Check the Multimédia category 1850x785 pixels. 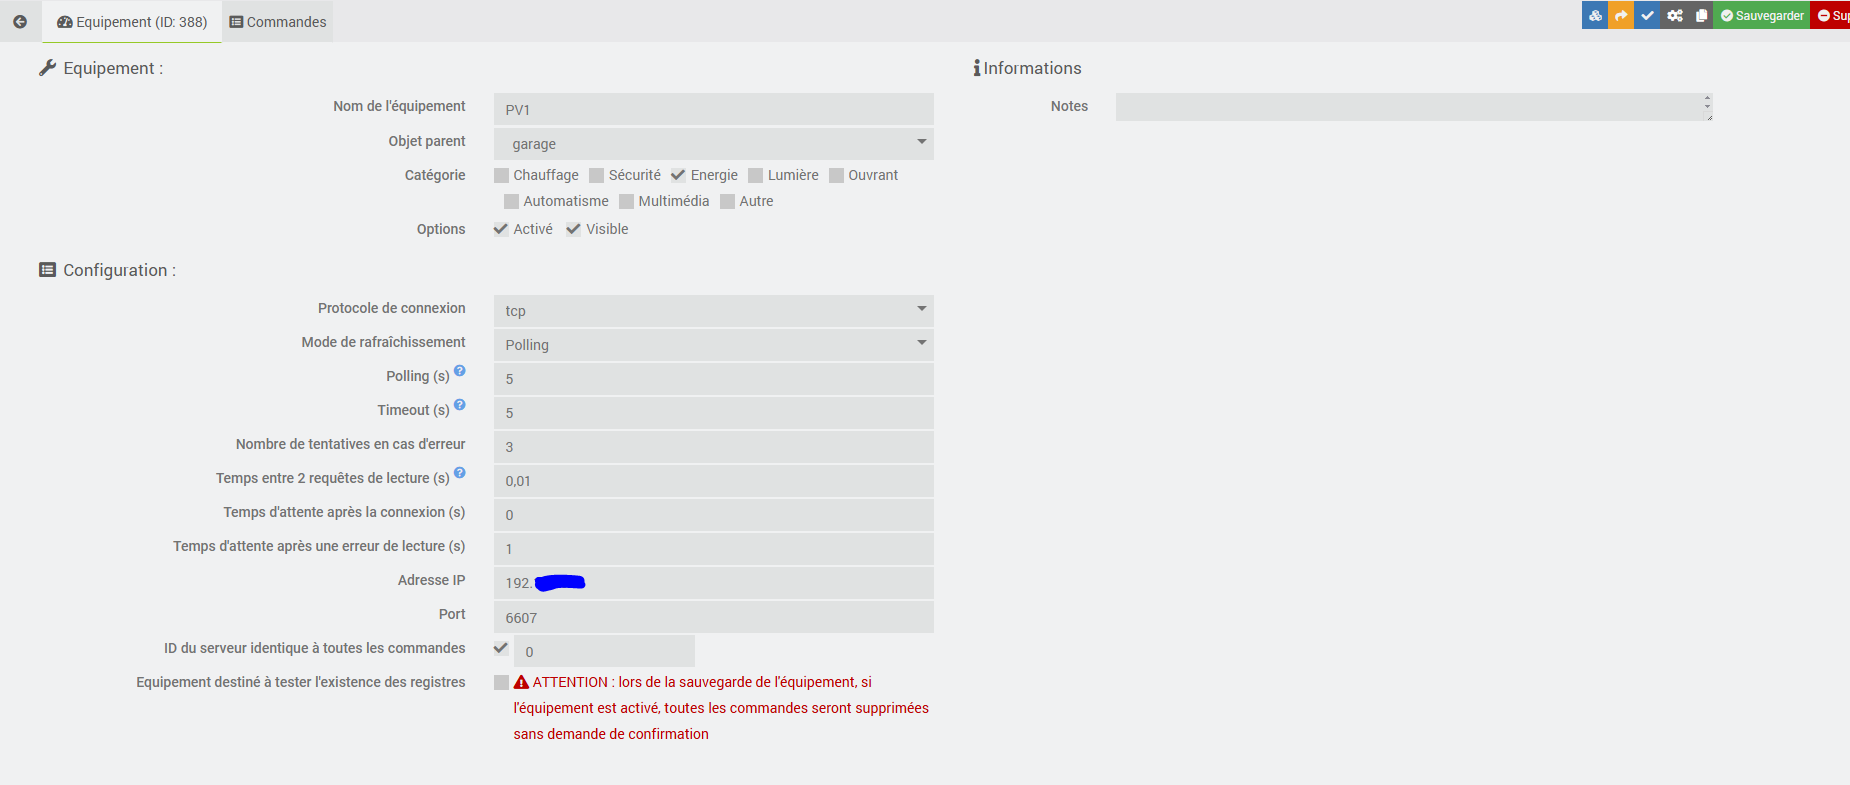click(x=627, y=202)
